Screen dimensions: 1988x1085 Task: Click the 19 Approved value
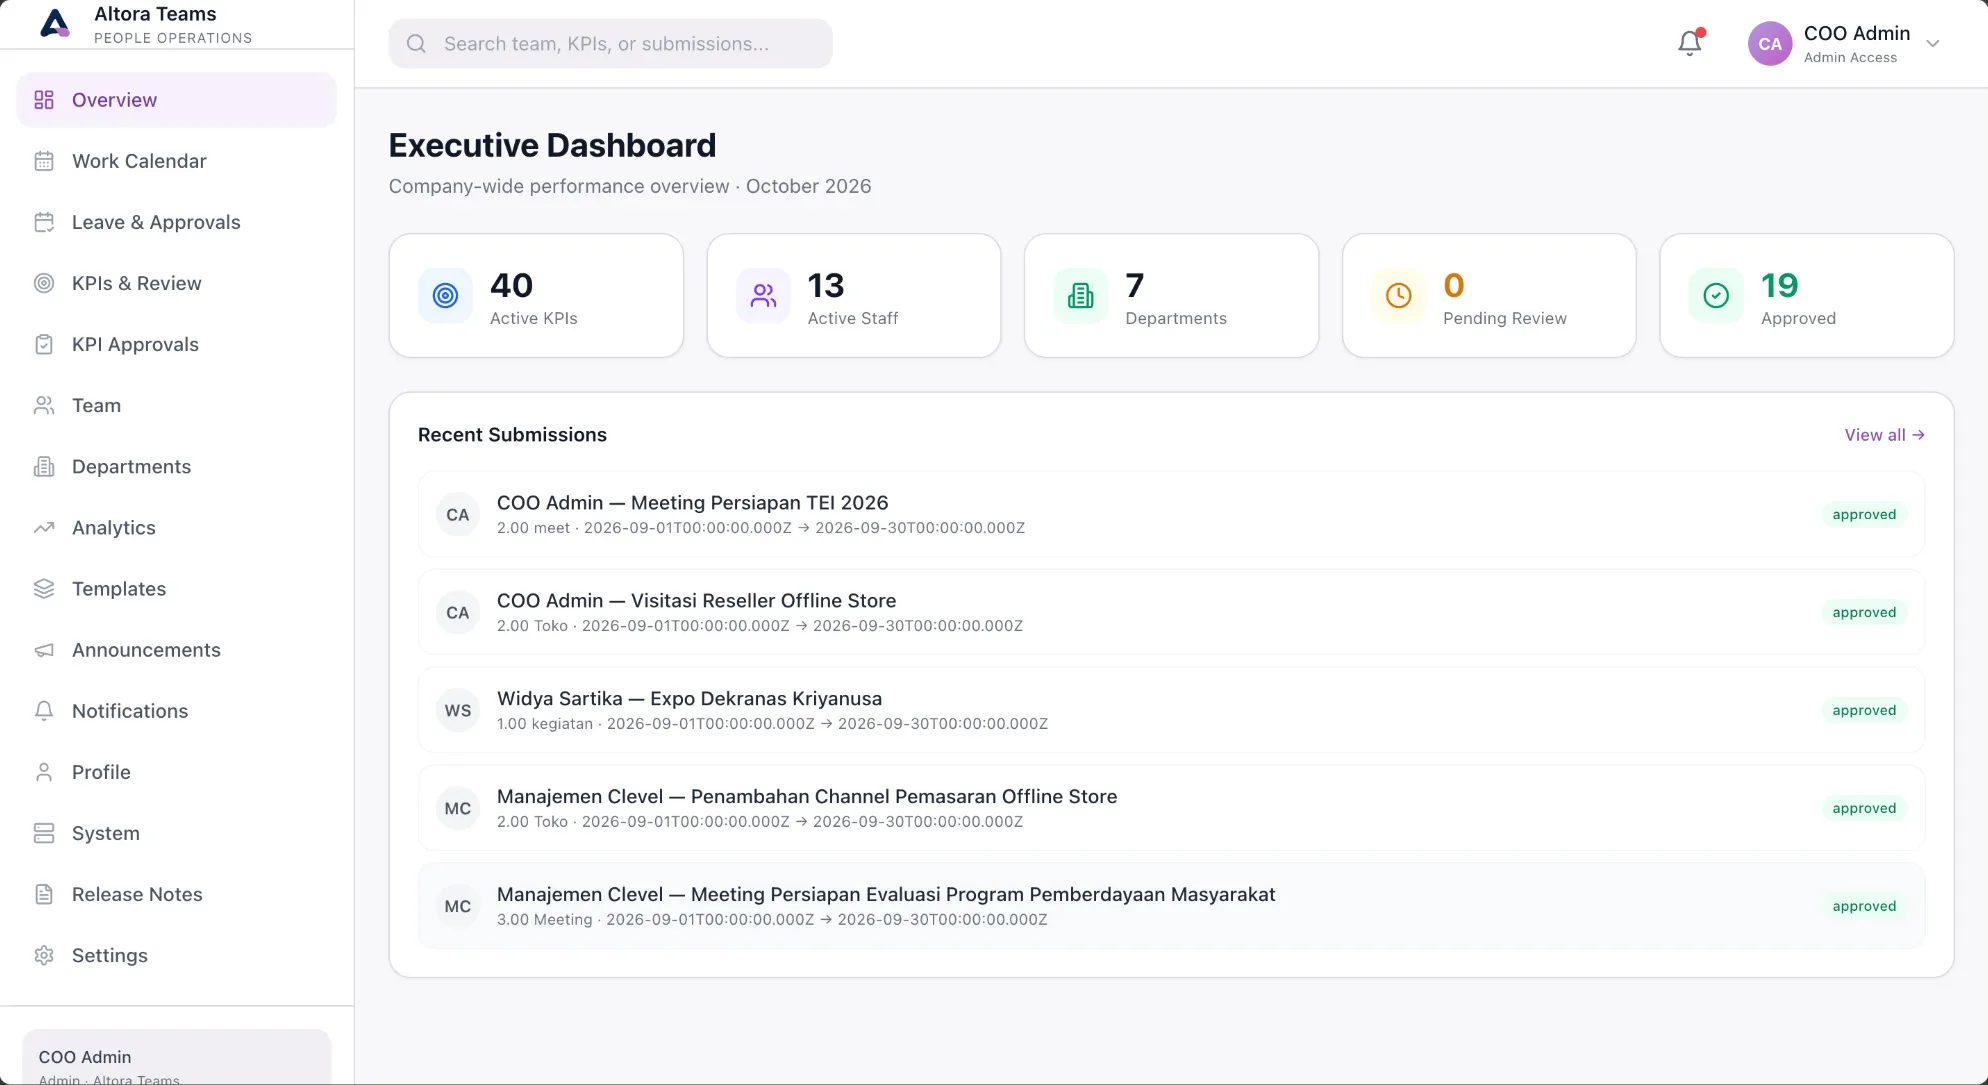(1779, 286)
